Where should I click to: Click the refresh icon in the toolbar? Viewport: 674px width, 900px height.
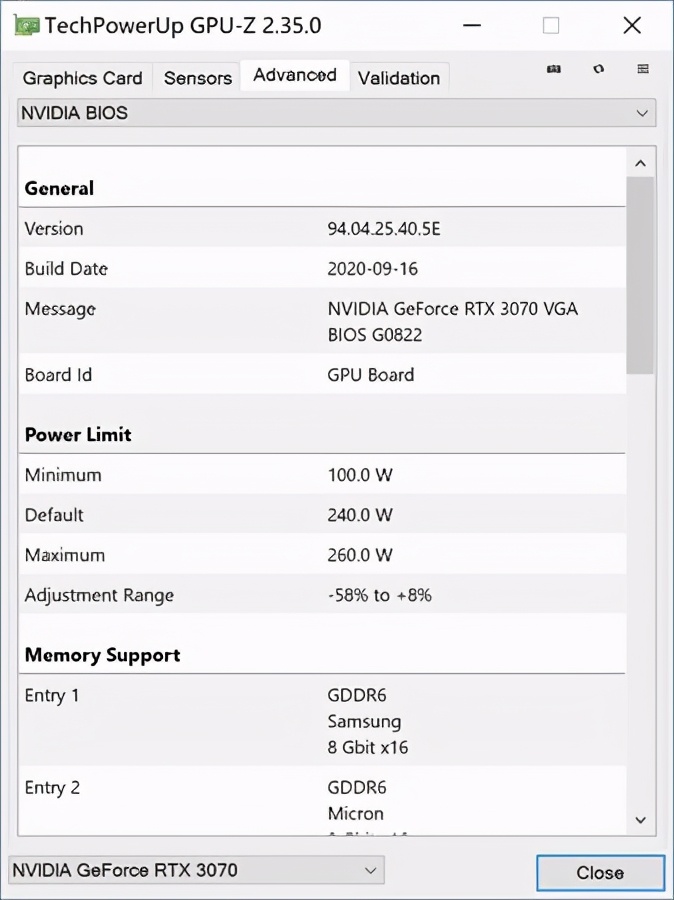pos(597,70)
